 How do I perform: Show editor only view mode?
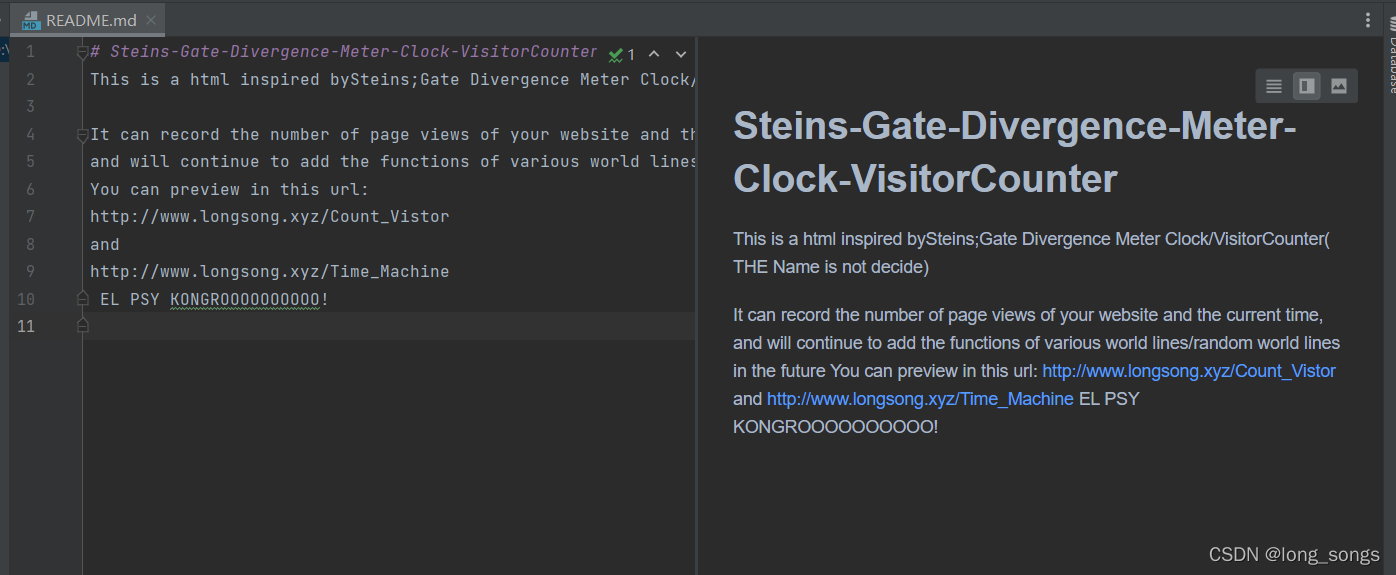[x=1273, y=86]
